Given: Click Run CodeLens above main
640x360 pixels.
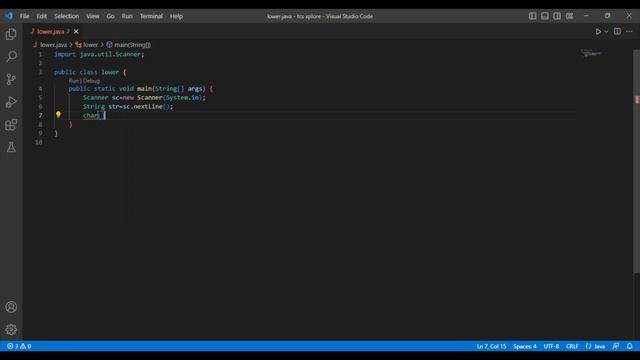Looking at the screenshot, I should (73, 81).
